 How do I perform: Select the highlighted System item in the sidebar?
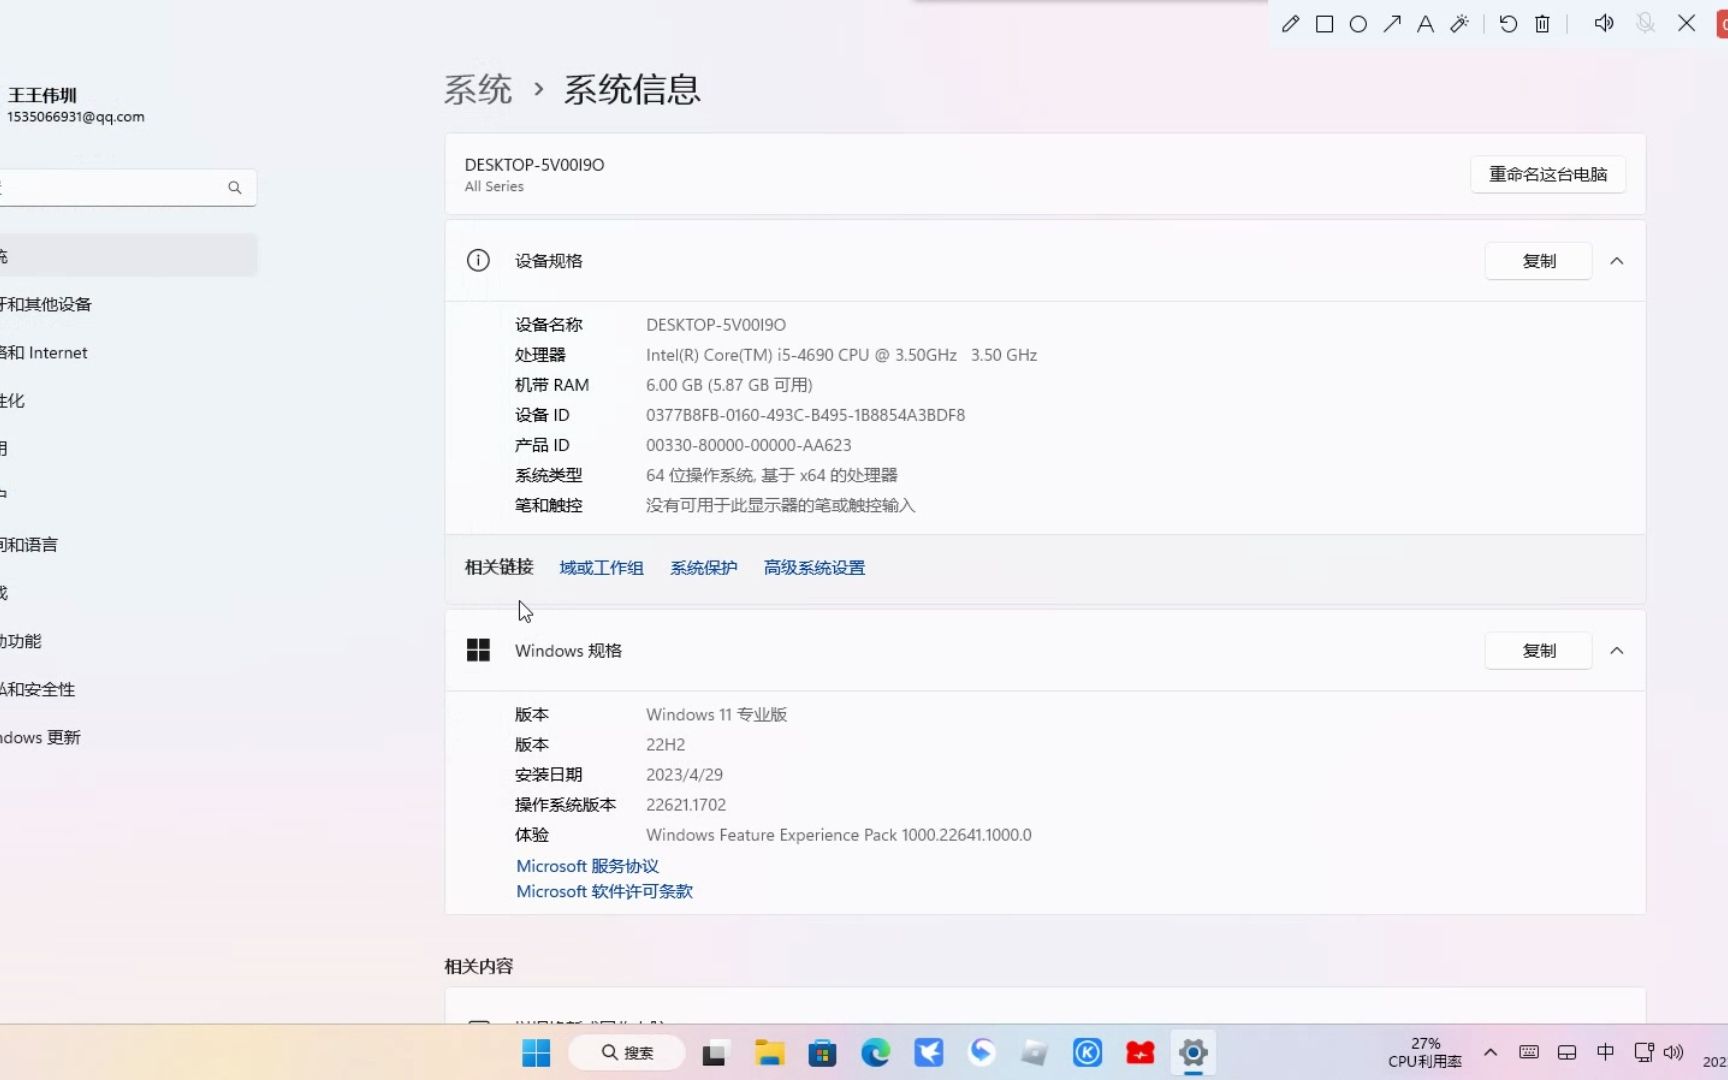(x=128, y=256)
